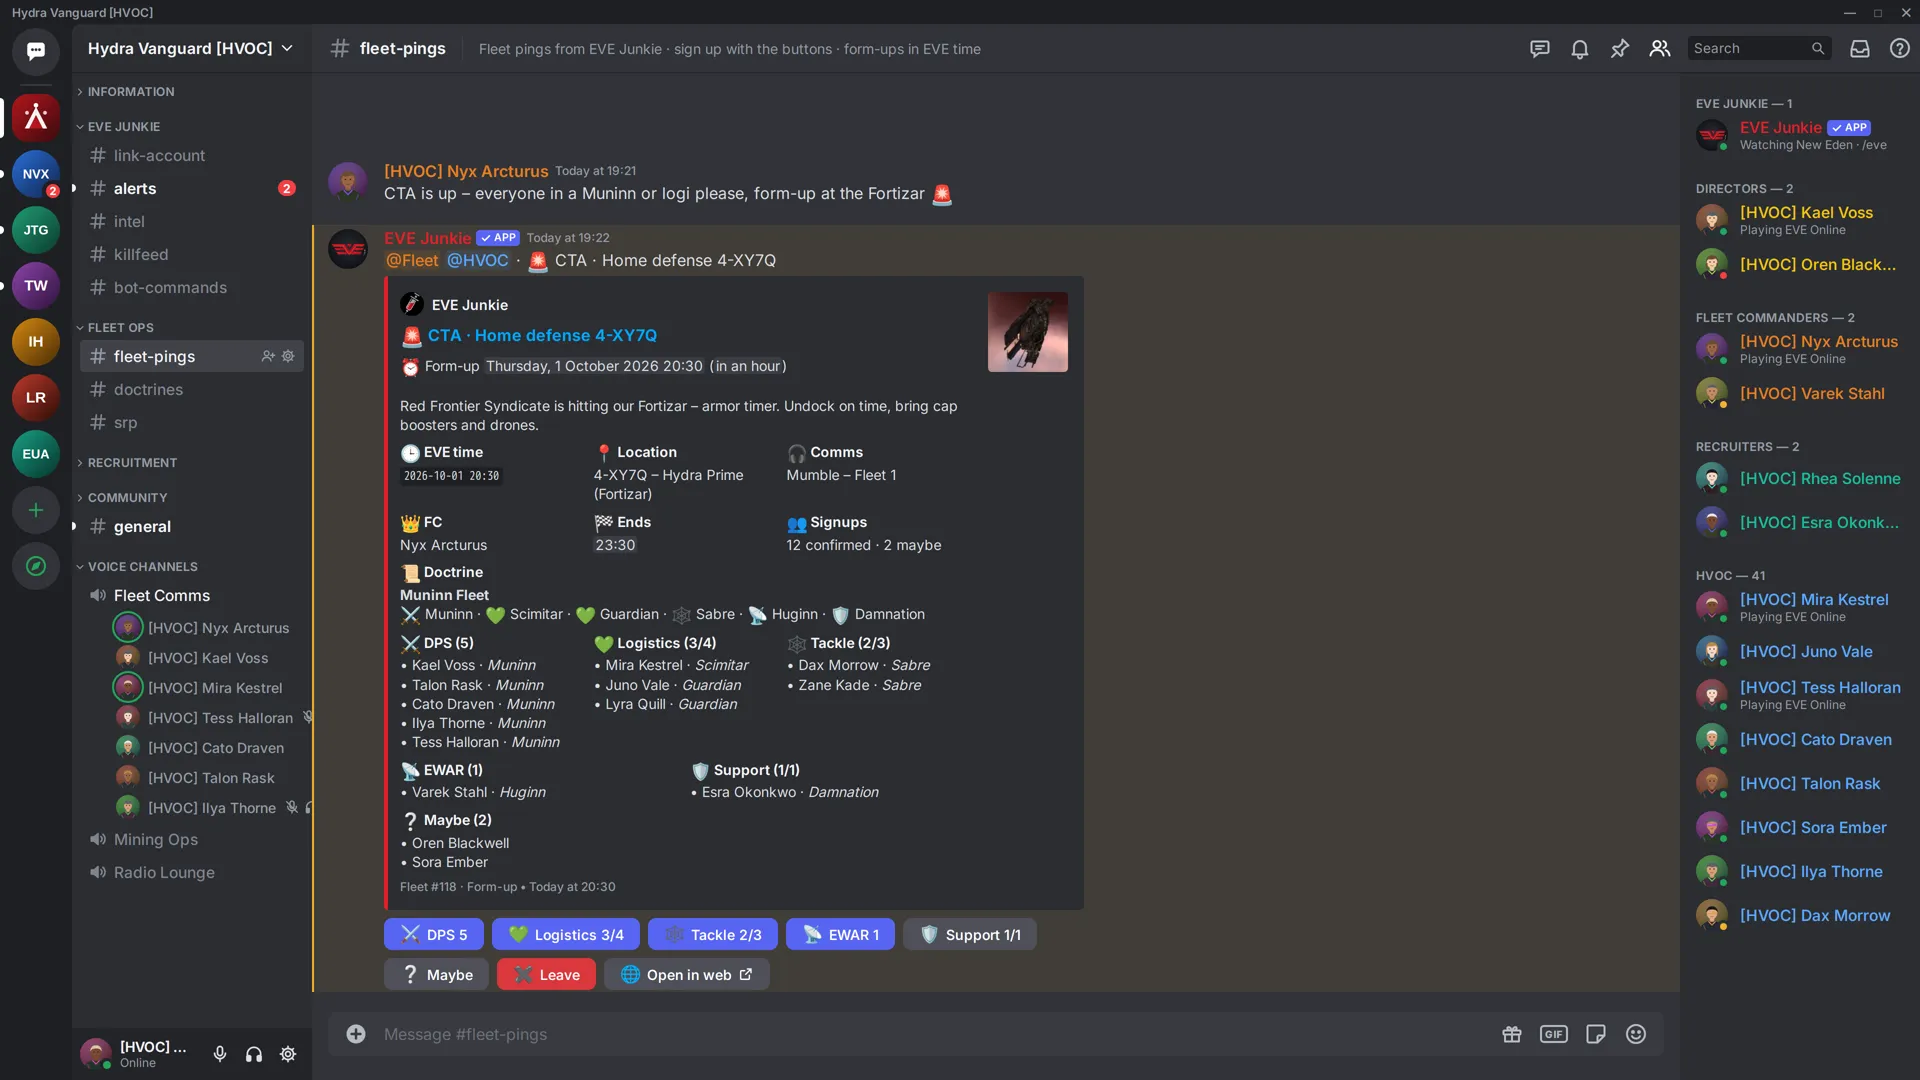Toggle deafen headphones in user panel
This screenshot has height=1080, width=1920.
coord(254,1054)
